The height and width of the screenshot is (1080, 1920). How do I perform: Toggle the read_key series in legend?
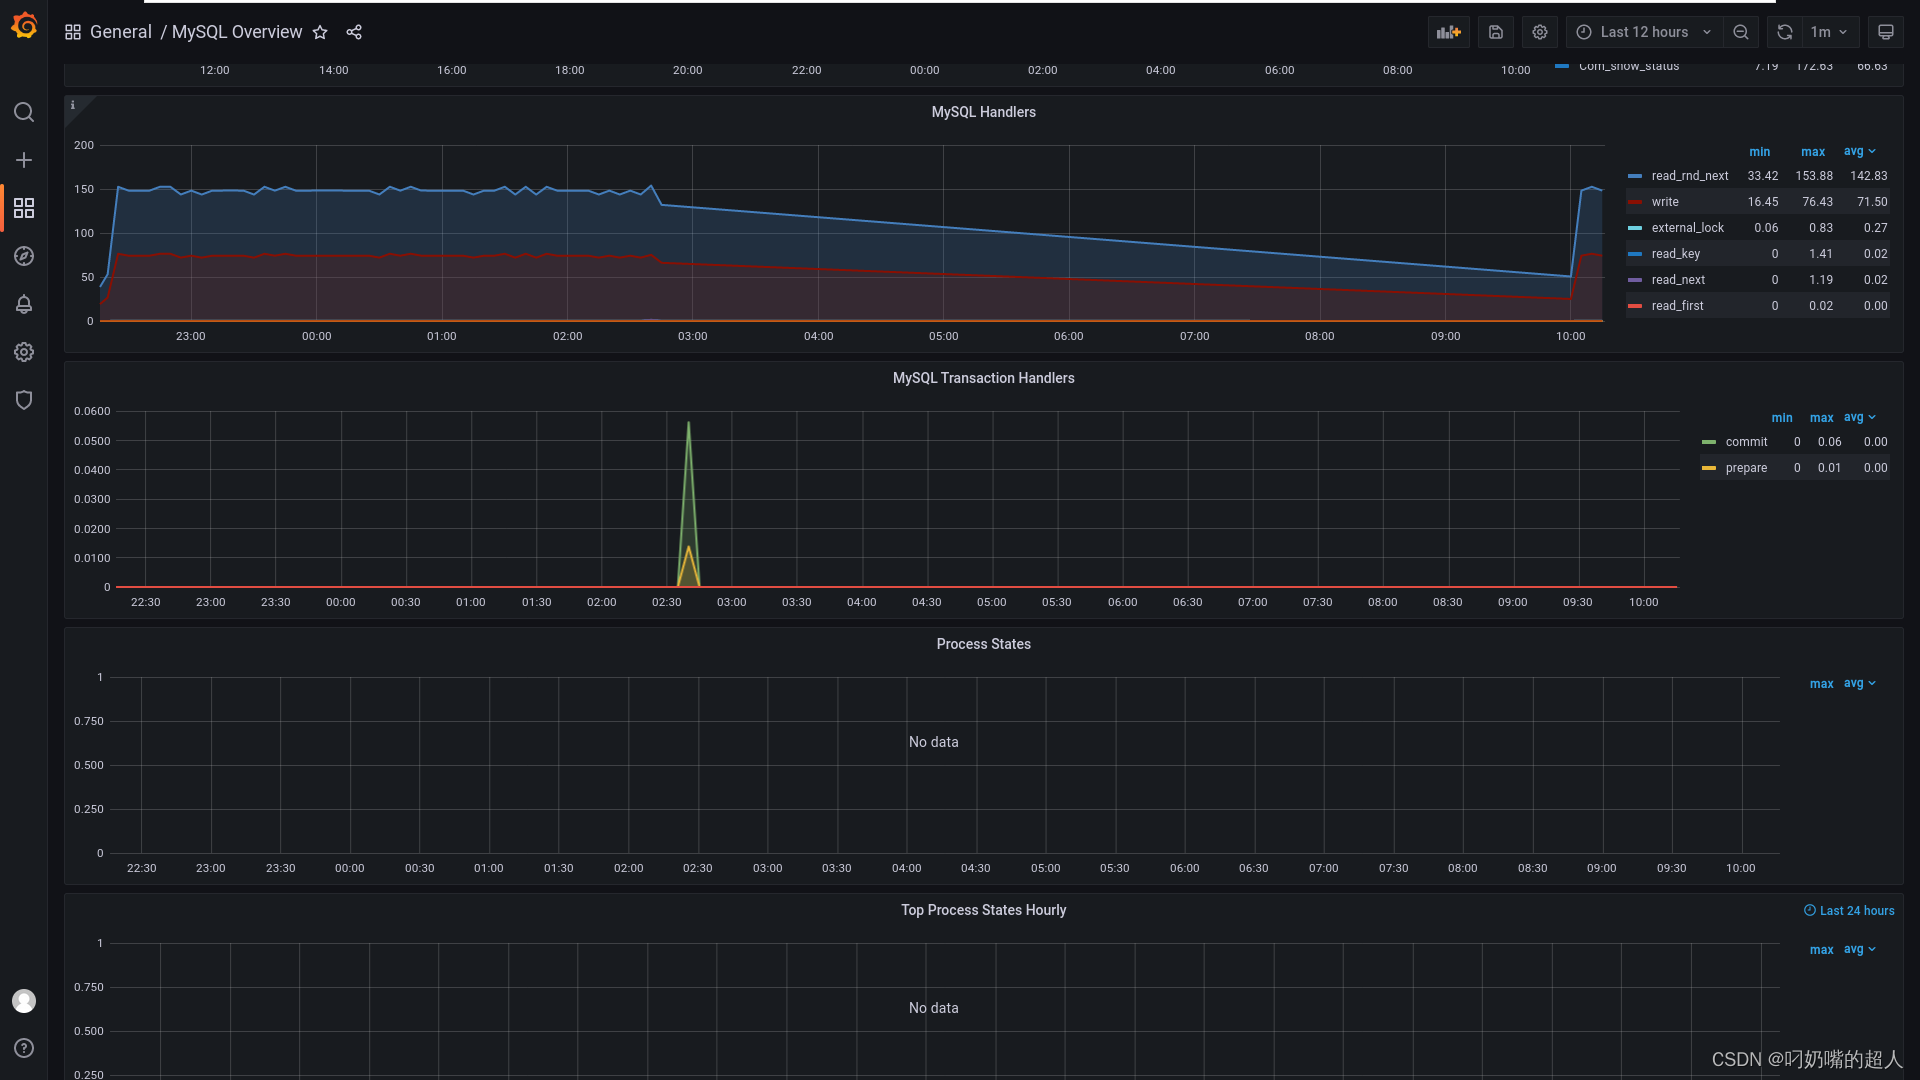tap(1676, 254)
